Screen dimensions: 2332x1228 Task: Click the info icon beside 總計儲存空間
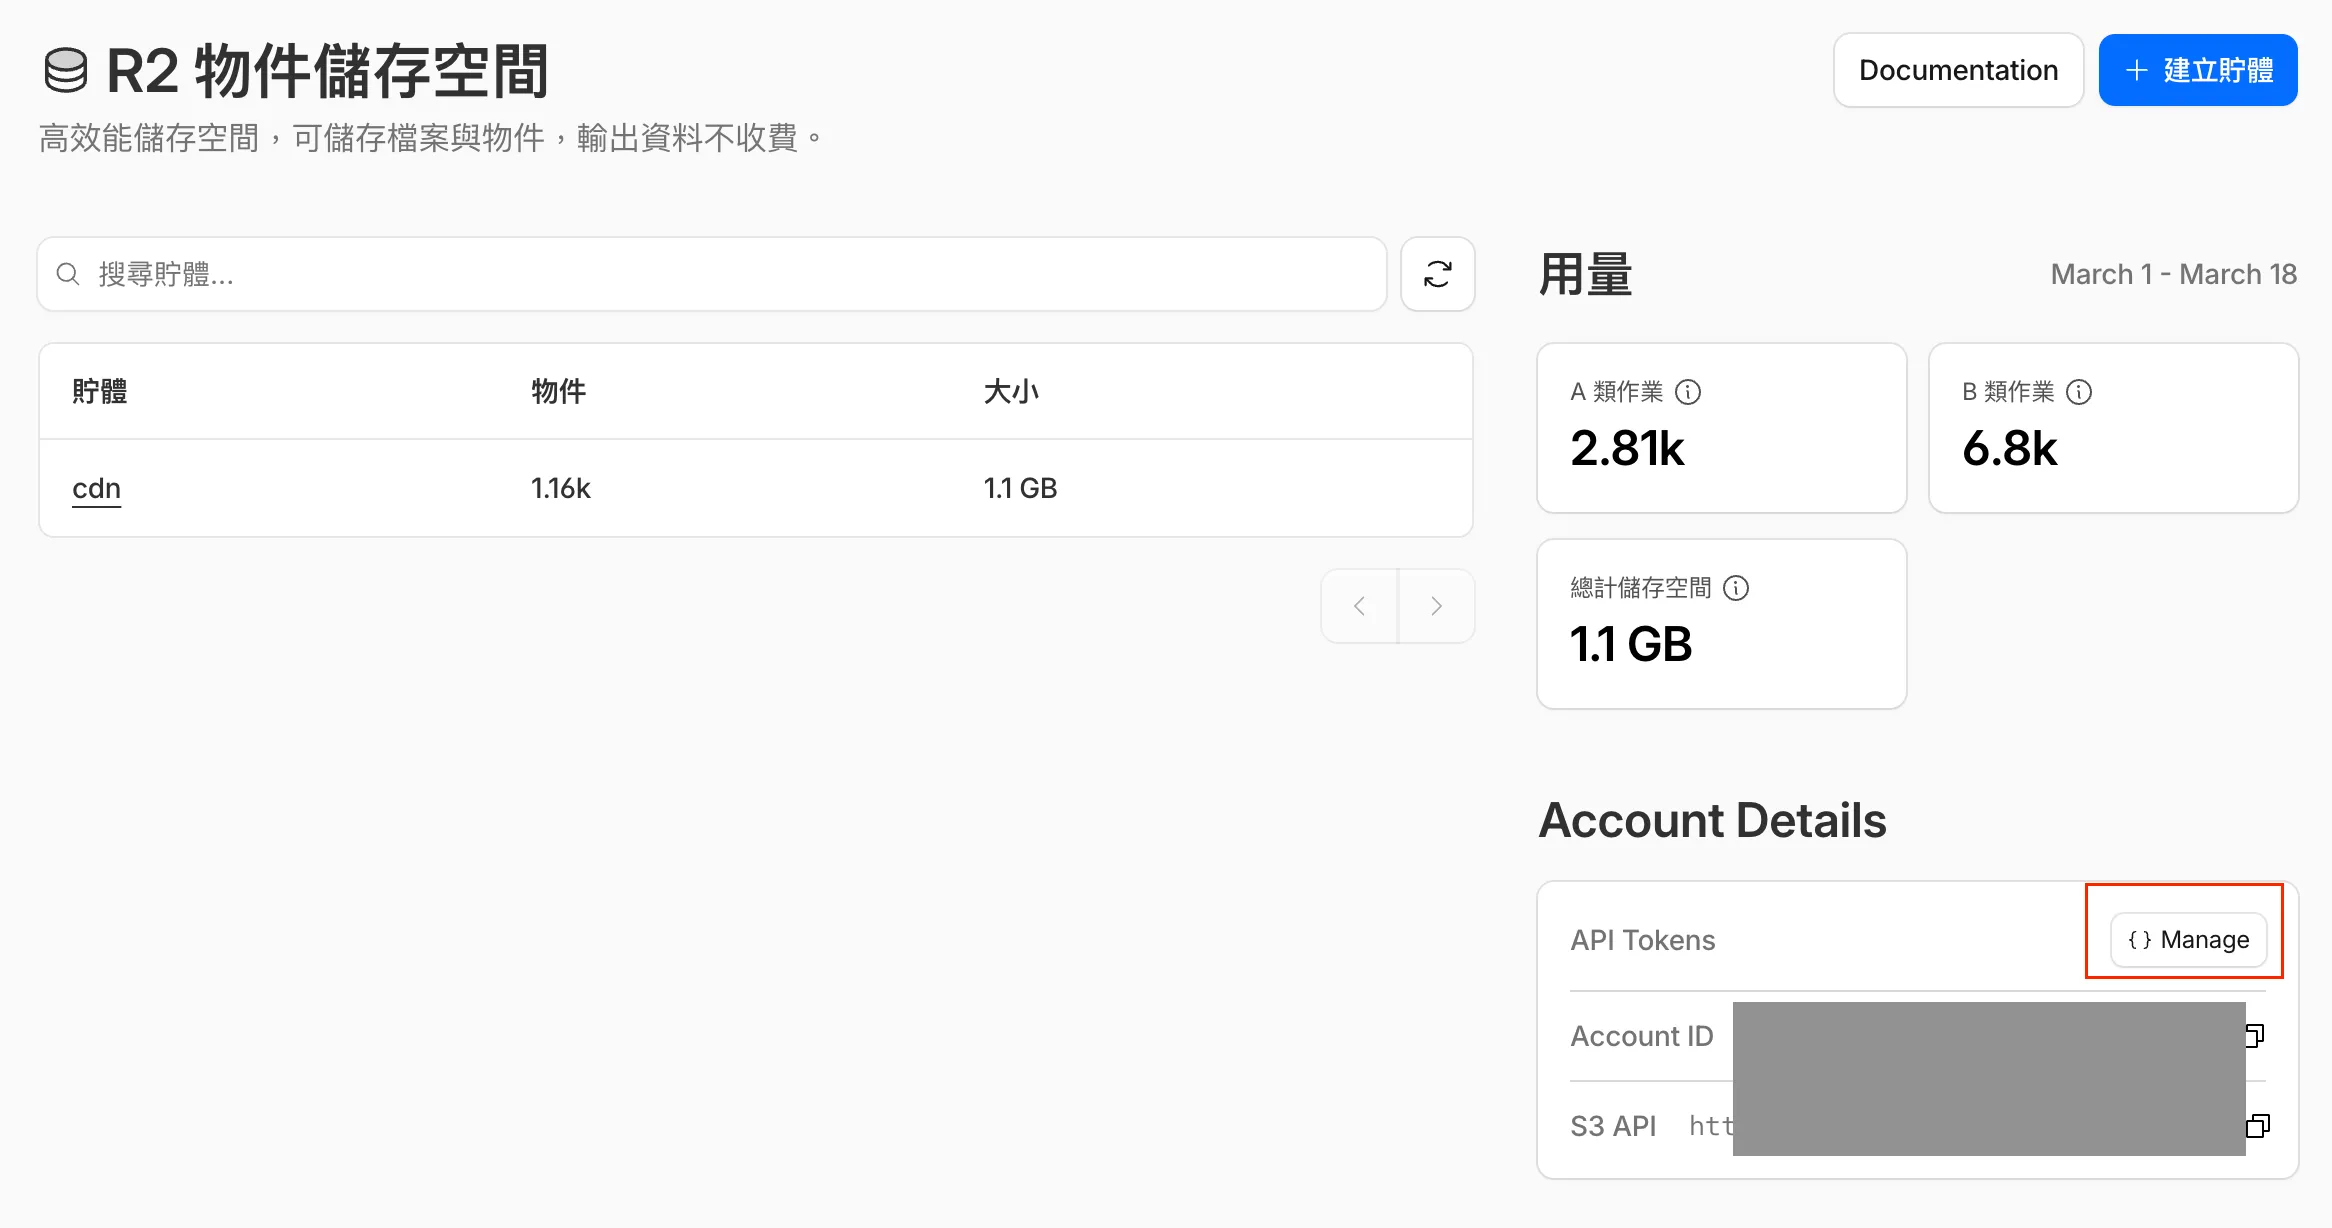click(x=1737, y=588)
